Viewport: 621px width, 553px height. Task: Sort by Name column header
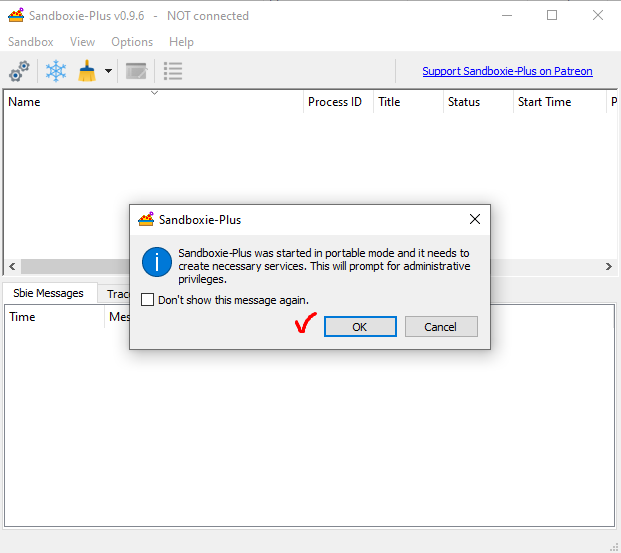154,102
